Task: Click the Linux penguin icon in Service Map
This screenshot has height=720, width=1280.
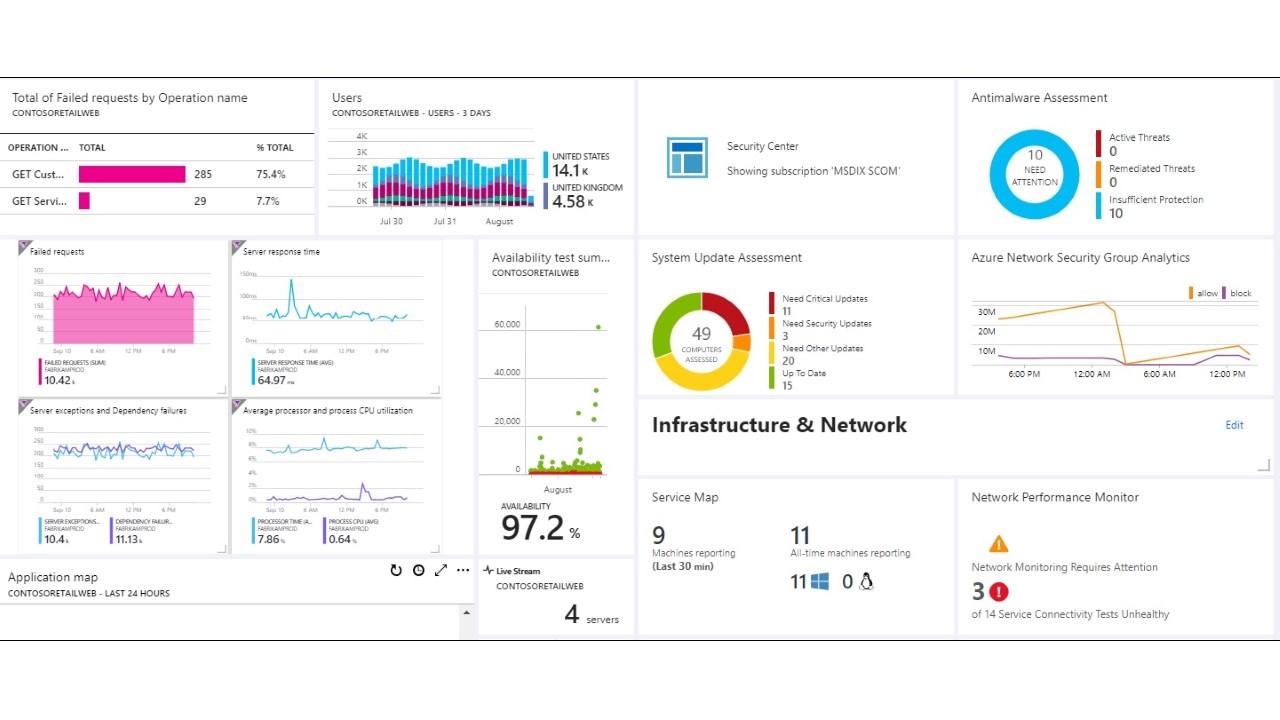Action: tap(866, 581)
